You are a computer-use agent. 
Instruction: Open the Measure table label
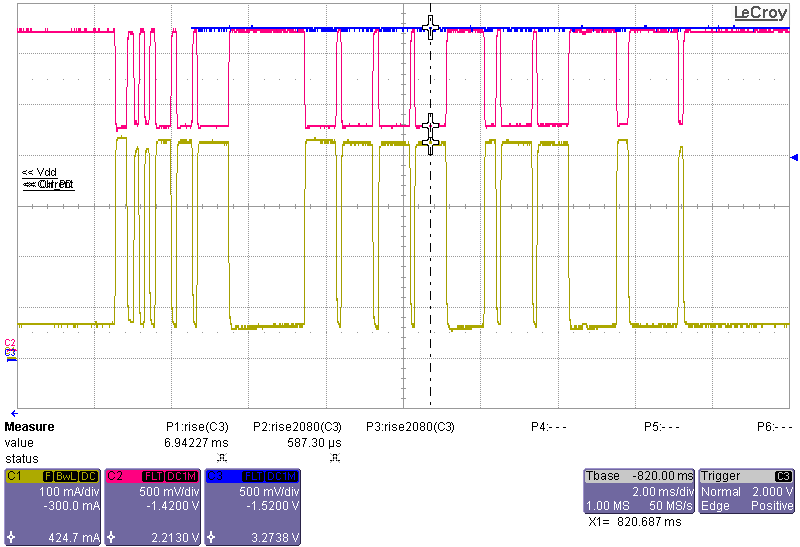click(30, 427)
